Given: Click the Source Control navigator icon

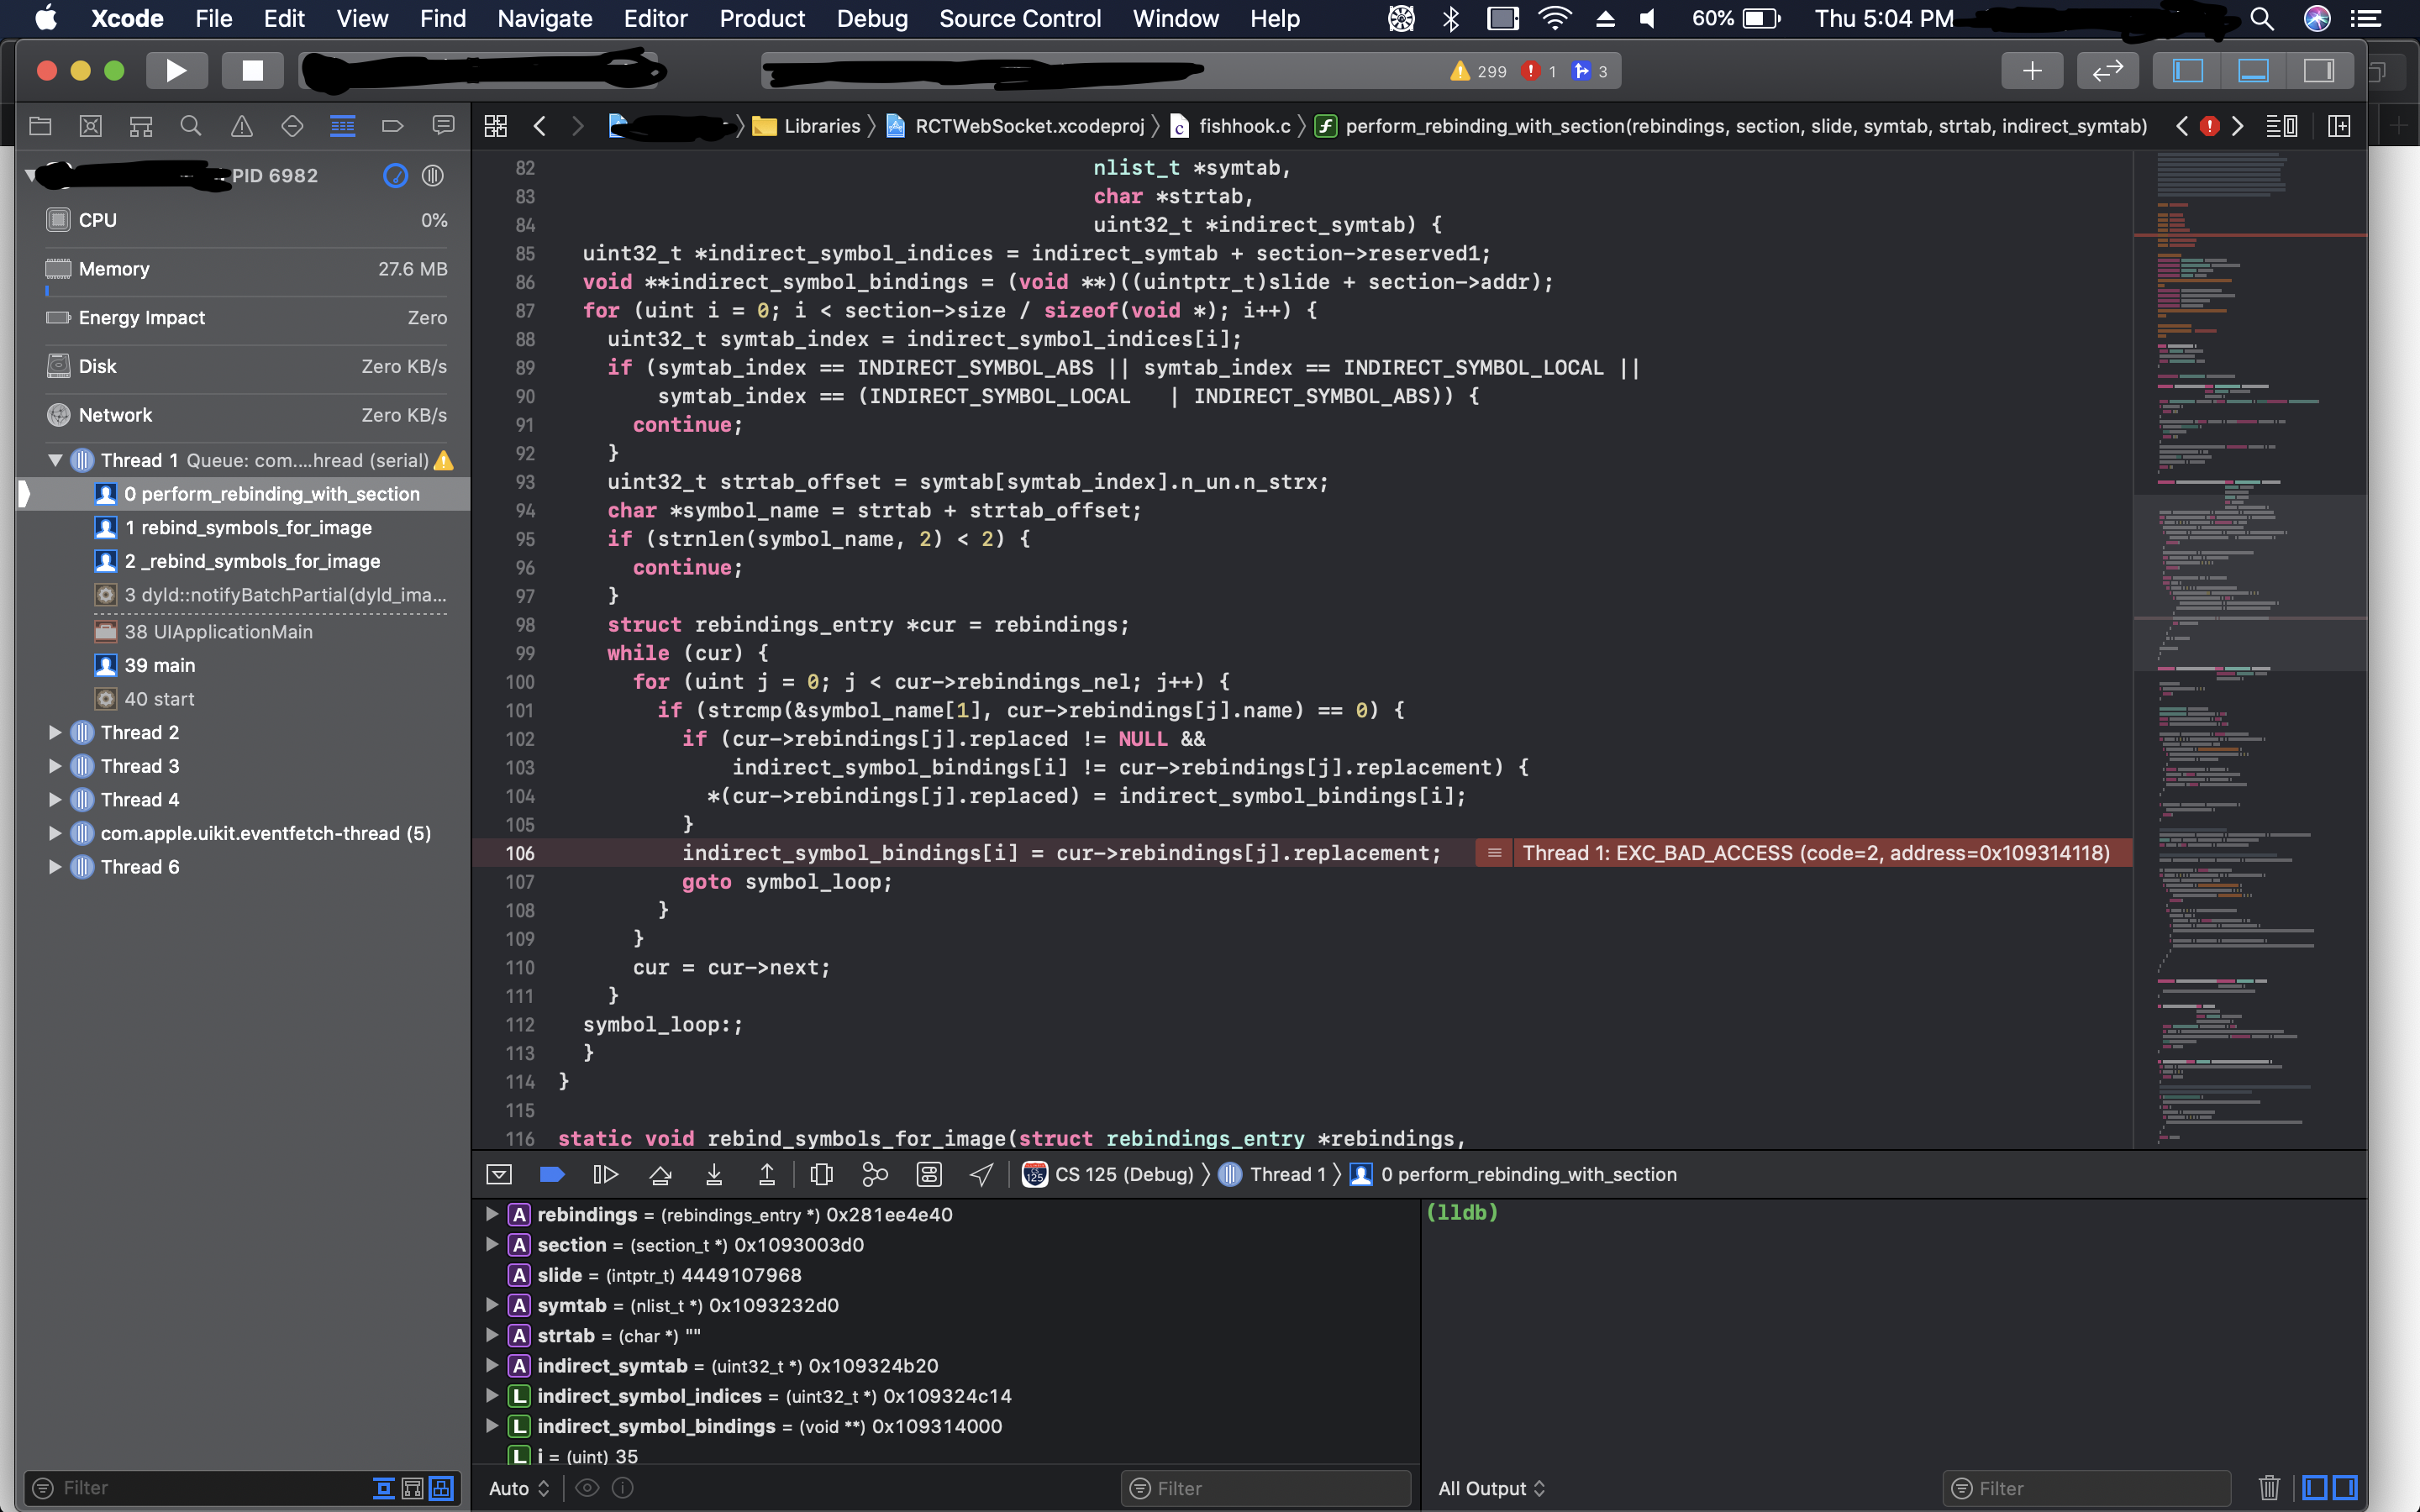Looking at the screenshot, I should [91, 126].
